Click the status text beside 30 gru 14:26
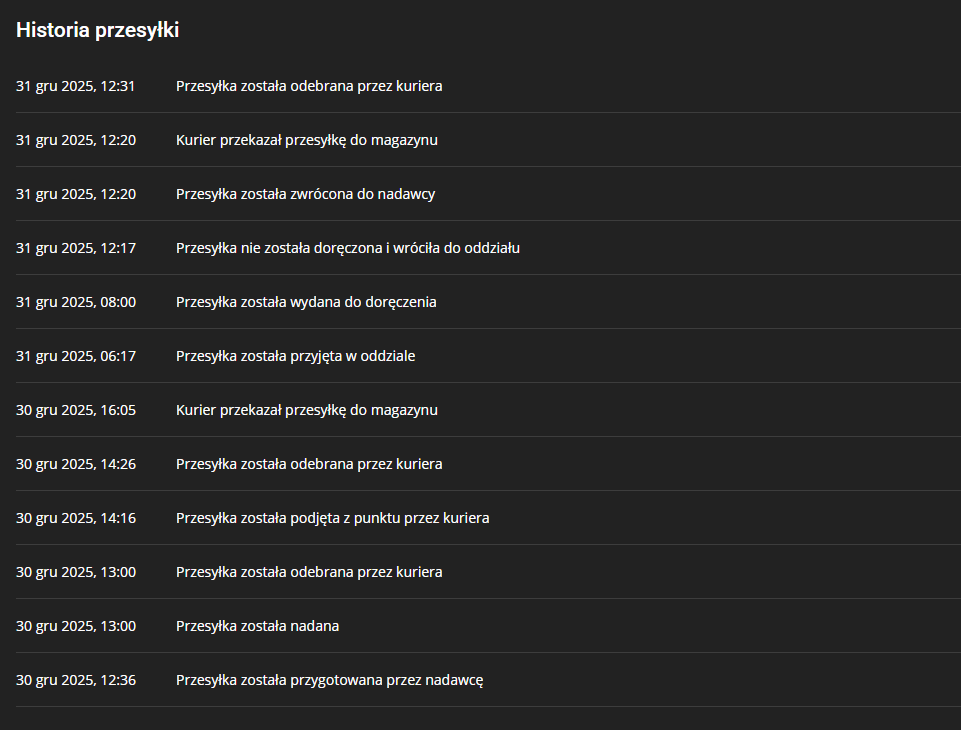This screenshot has height=730, width=961. click(309, 464)
